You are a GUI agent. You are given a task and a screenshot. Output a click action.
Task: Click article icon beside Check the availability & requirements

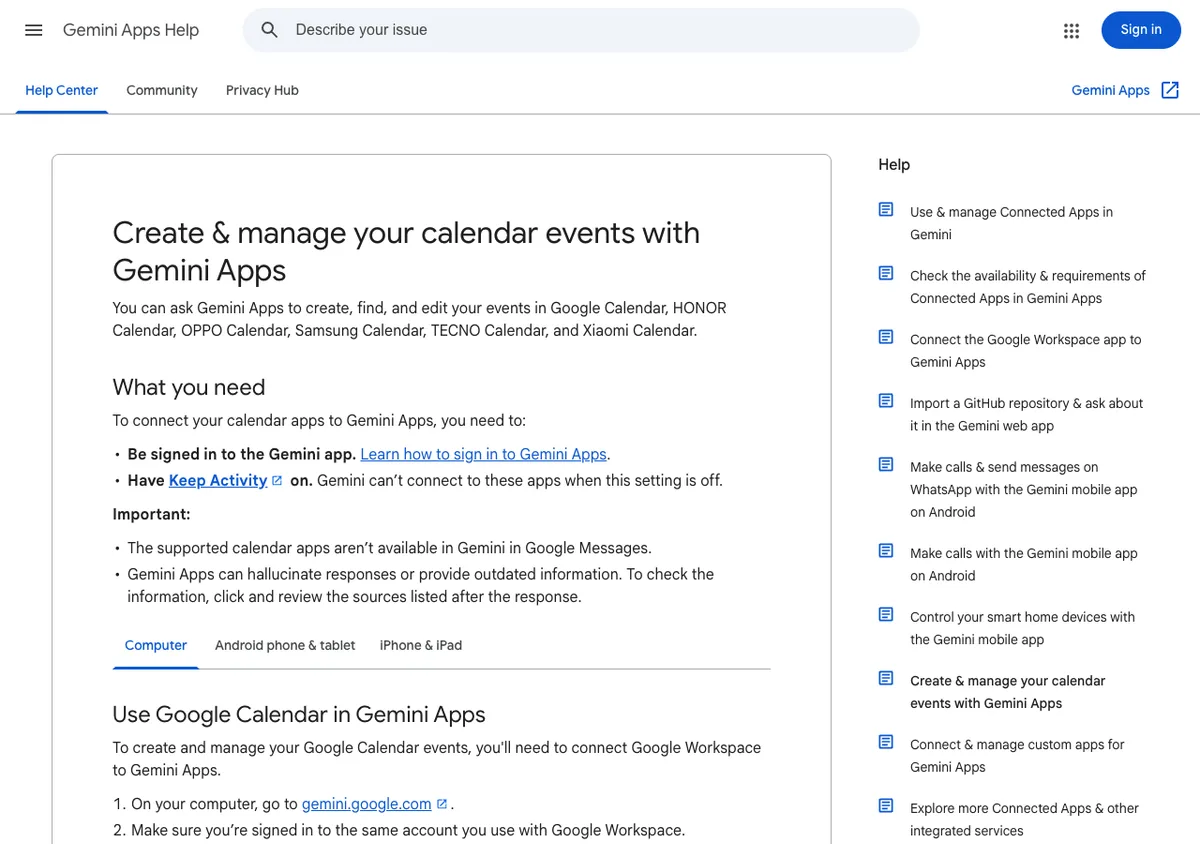pos(886,274)
